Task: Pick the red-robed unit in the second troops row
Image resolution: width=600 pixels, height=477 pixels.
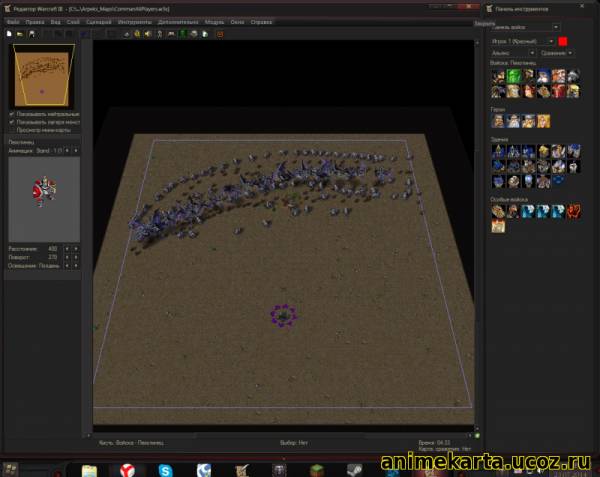Action: point(559,91)
